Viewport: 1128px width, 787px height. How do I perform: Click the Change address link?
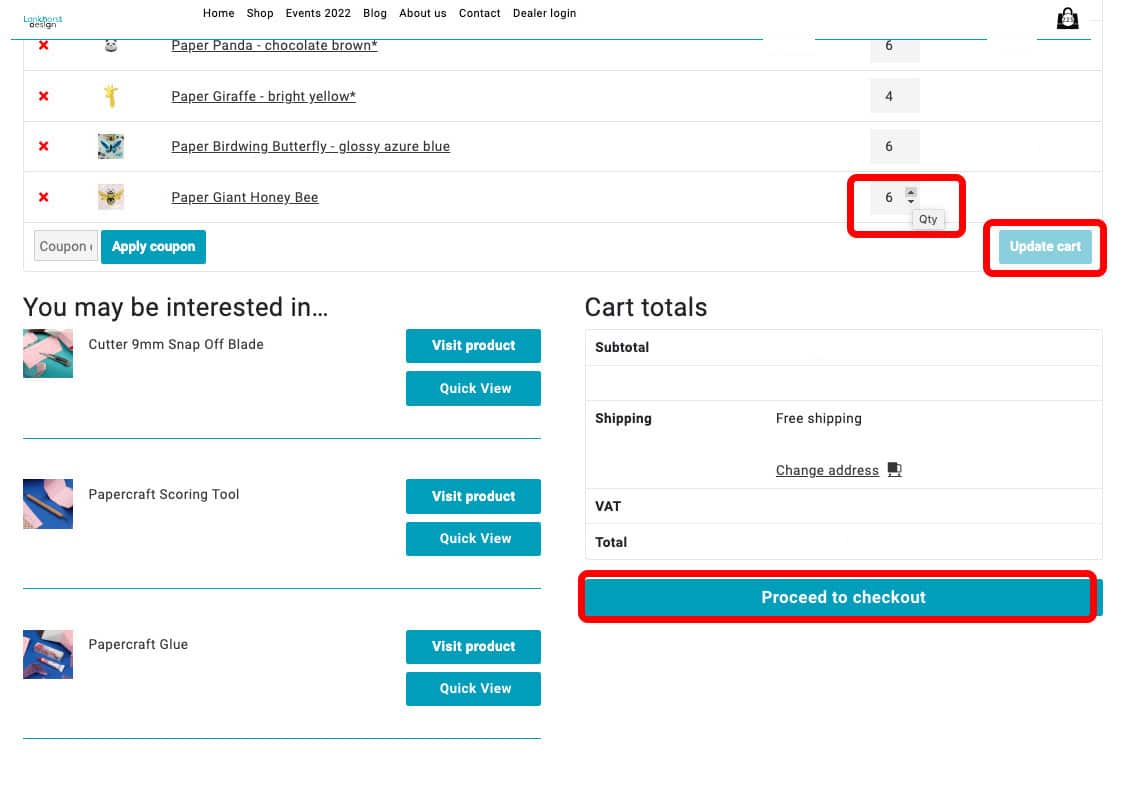point(827,470)
